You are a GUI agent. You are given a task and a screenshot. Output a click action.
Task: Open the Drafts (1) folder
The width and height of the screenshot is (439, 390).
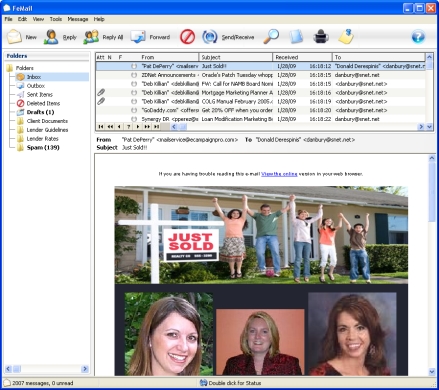40,112
